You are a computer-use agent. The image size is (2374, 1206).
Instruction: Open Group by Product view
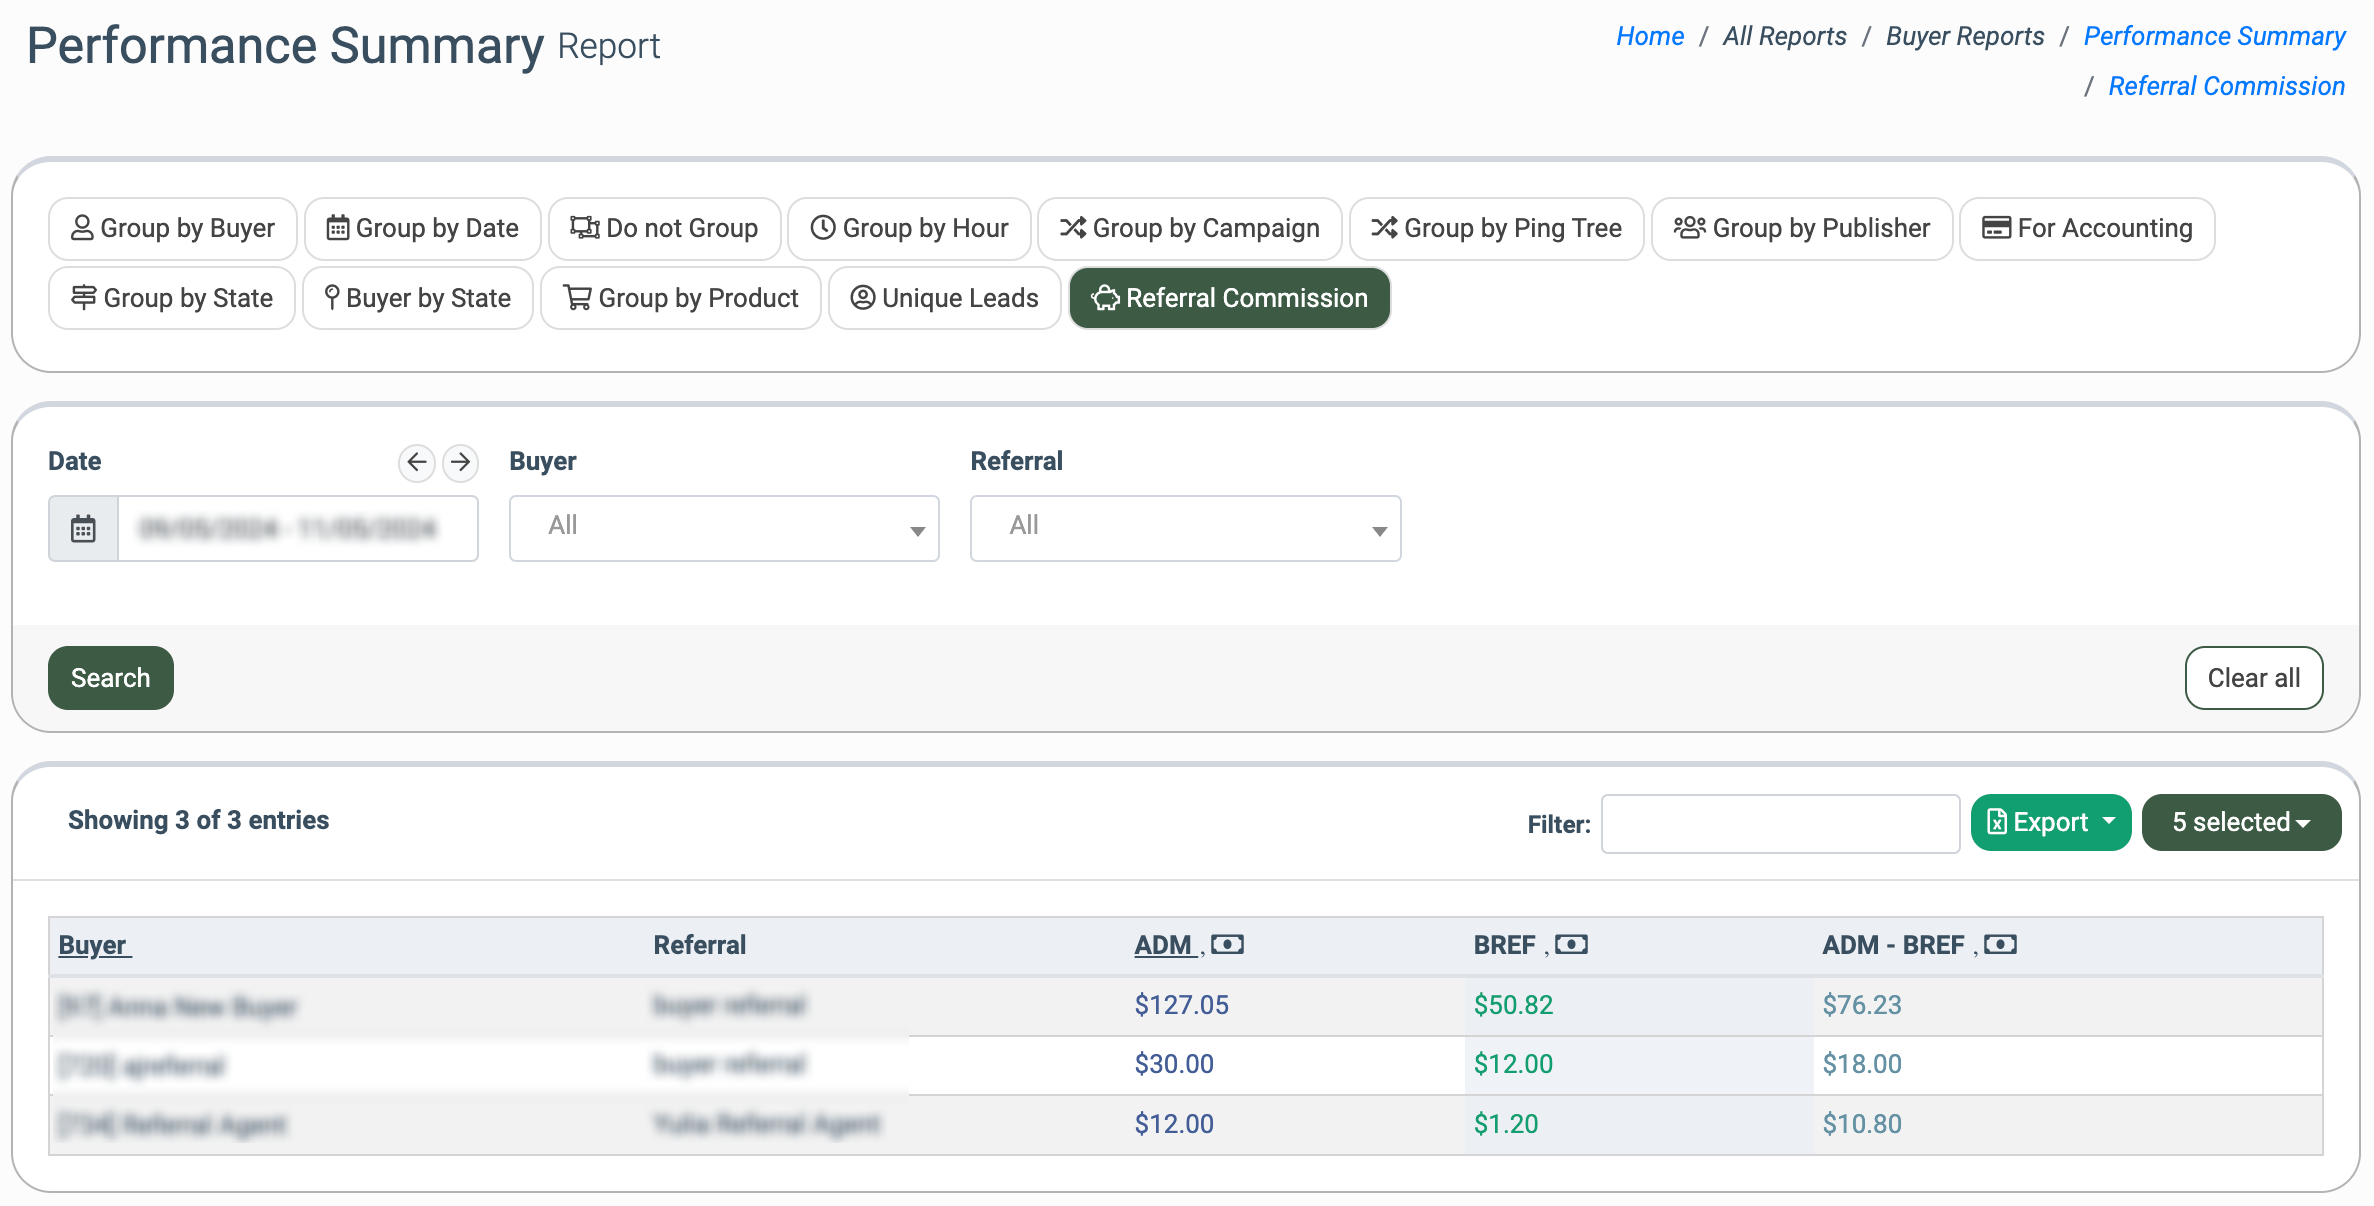pos(680,298)
